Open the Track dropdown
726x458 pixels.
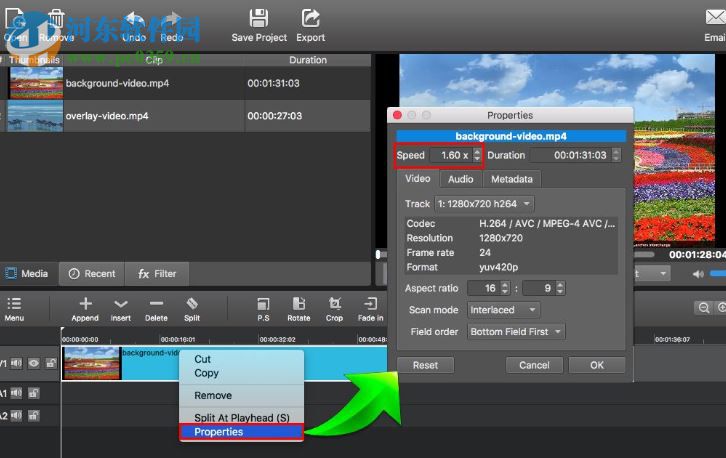(x=484, y=204)
